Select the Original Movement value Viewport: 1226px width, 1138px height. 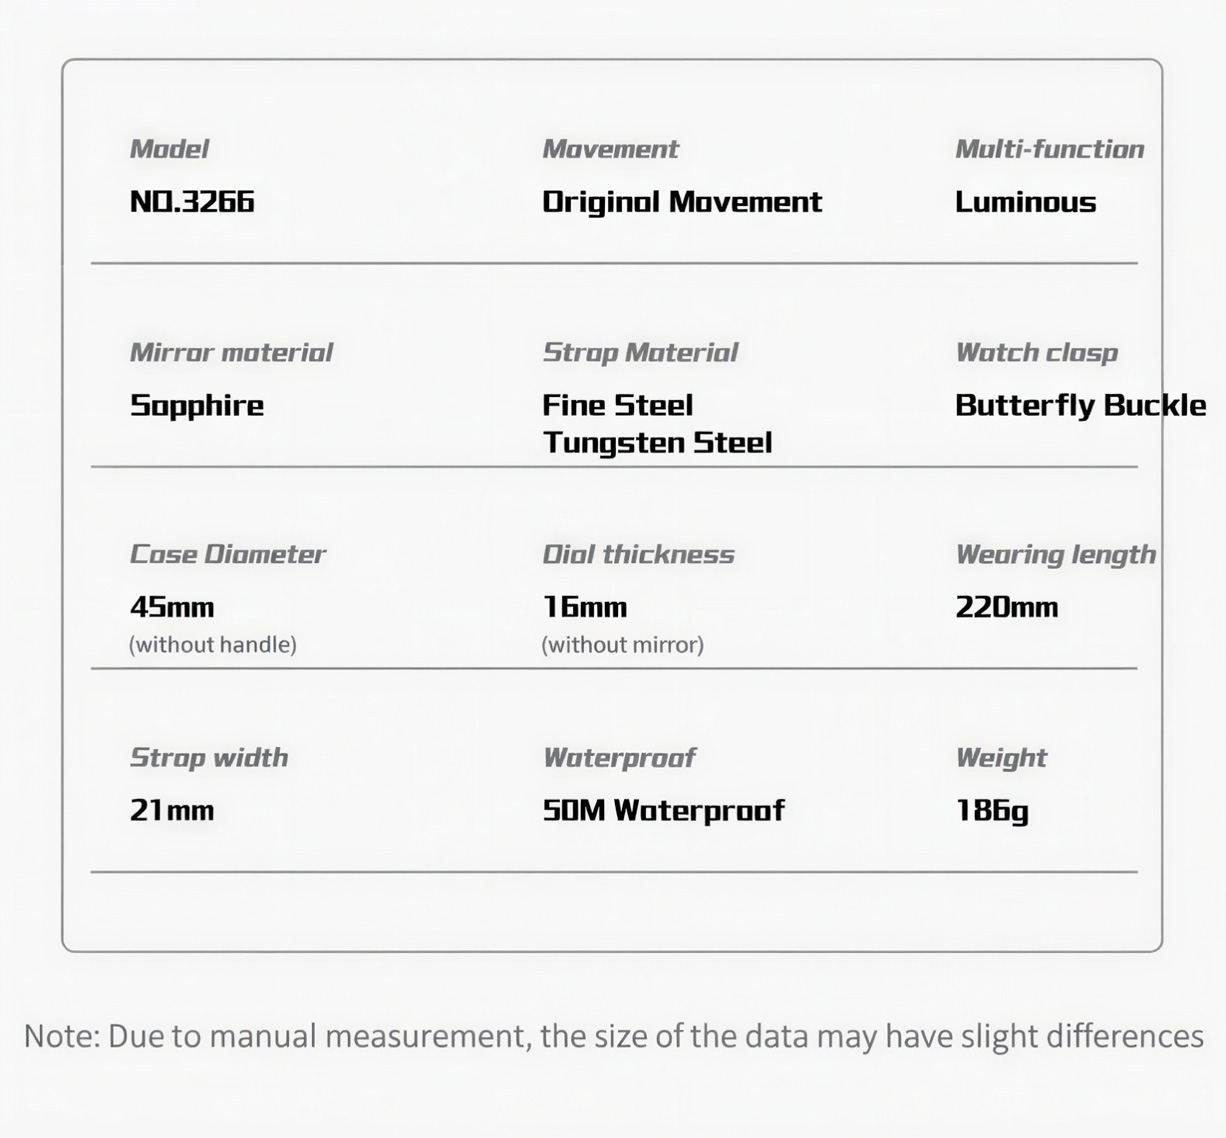[x=681, y=202]
